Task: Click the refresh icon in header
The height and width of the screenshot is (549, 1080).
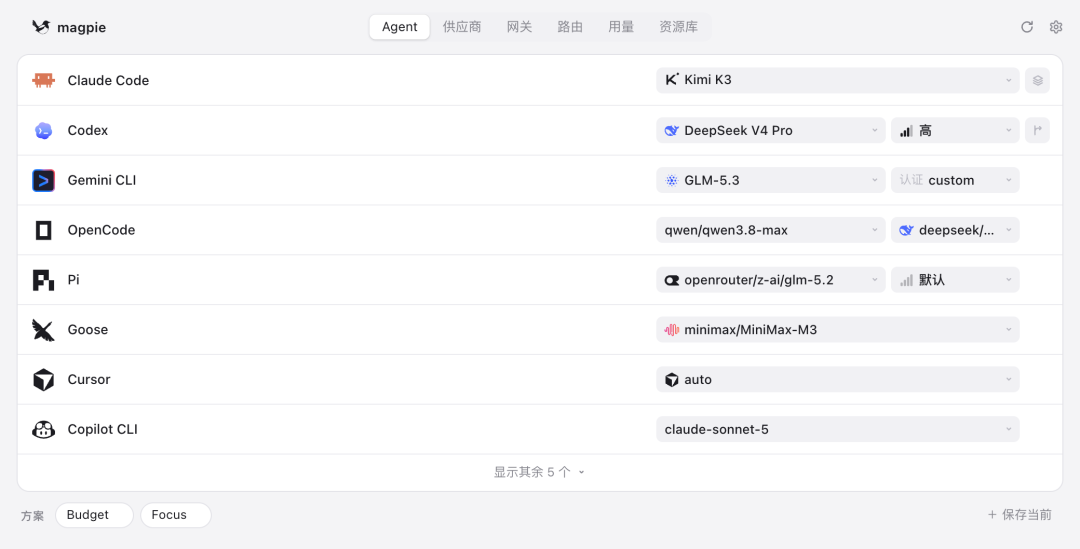Action: tap(1027, 27)
